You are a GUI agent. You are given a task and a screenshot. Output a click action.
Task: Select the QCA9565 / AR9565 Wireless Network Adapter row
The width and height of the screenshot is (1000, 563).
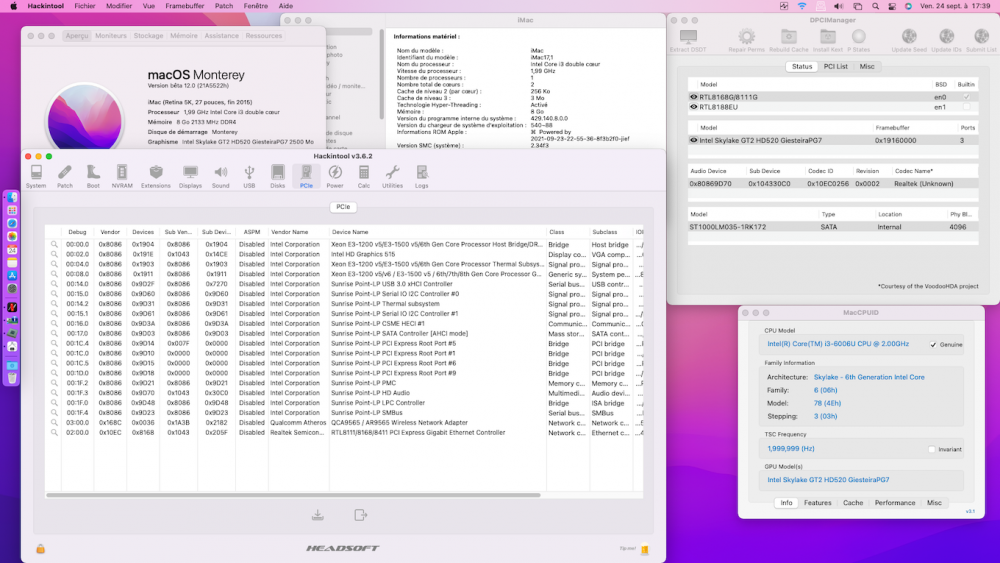pos(344,423)
